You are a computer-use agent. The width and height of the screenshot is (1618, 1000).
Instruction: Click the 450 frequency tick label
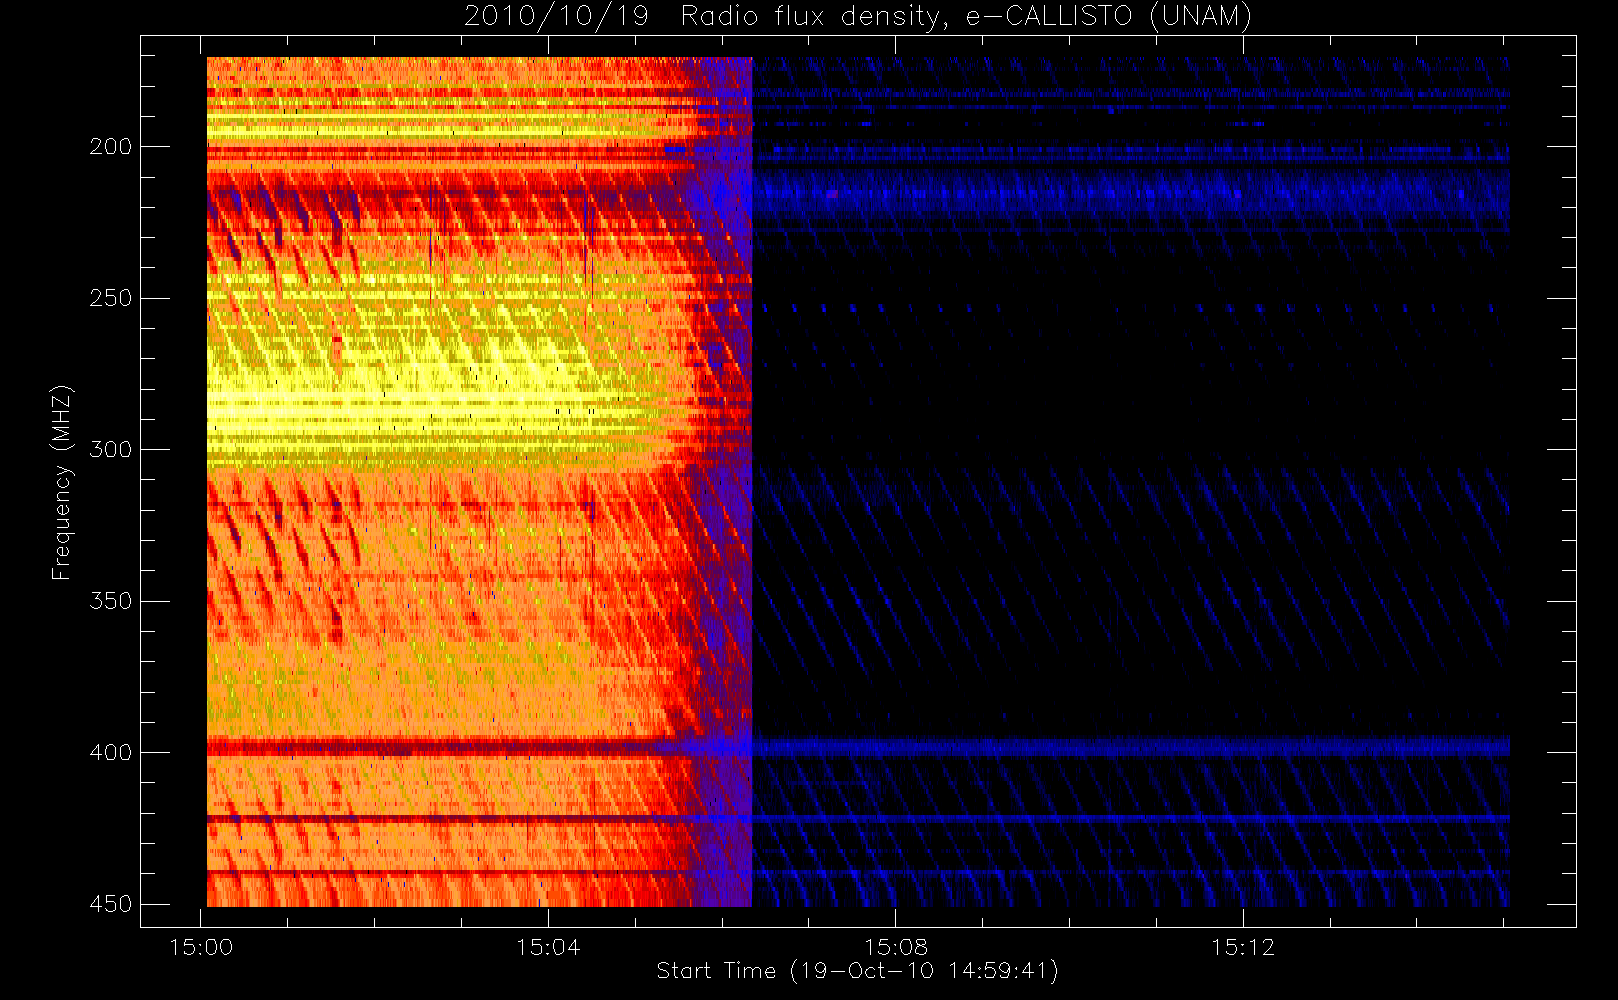tap(110, 904)
